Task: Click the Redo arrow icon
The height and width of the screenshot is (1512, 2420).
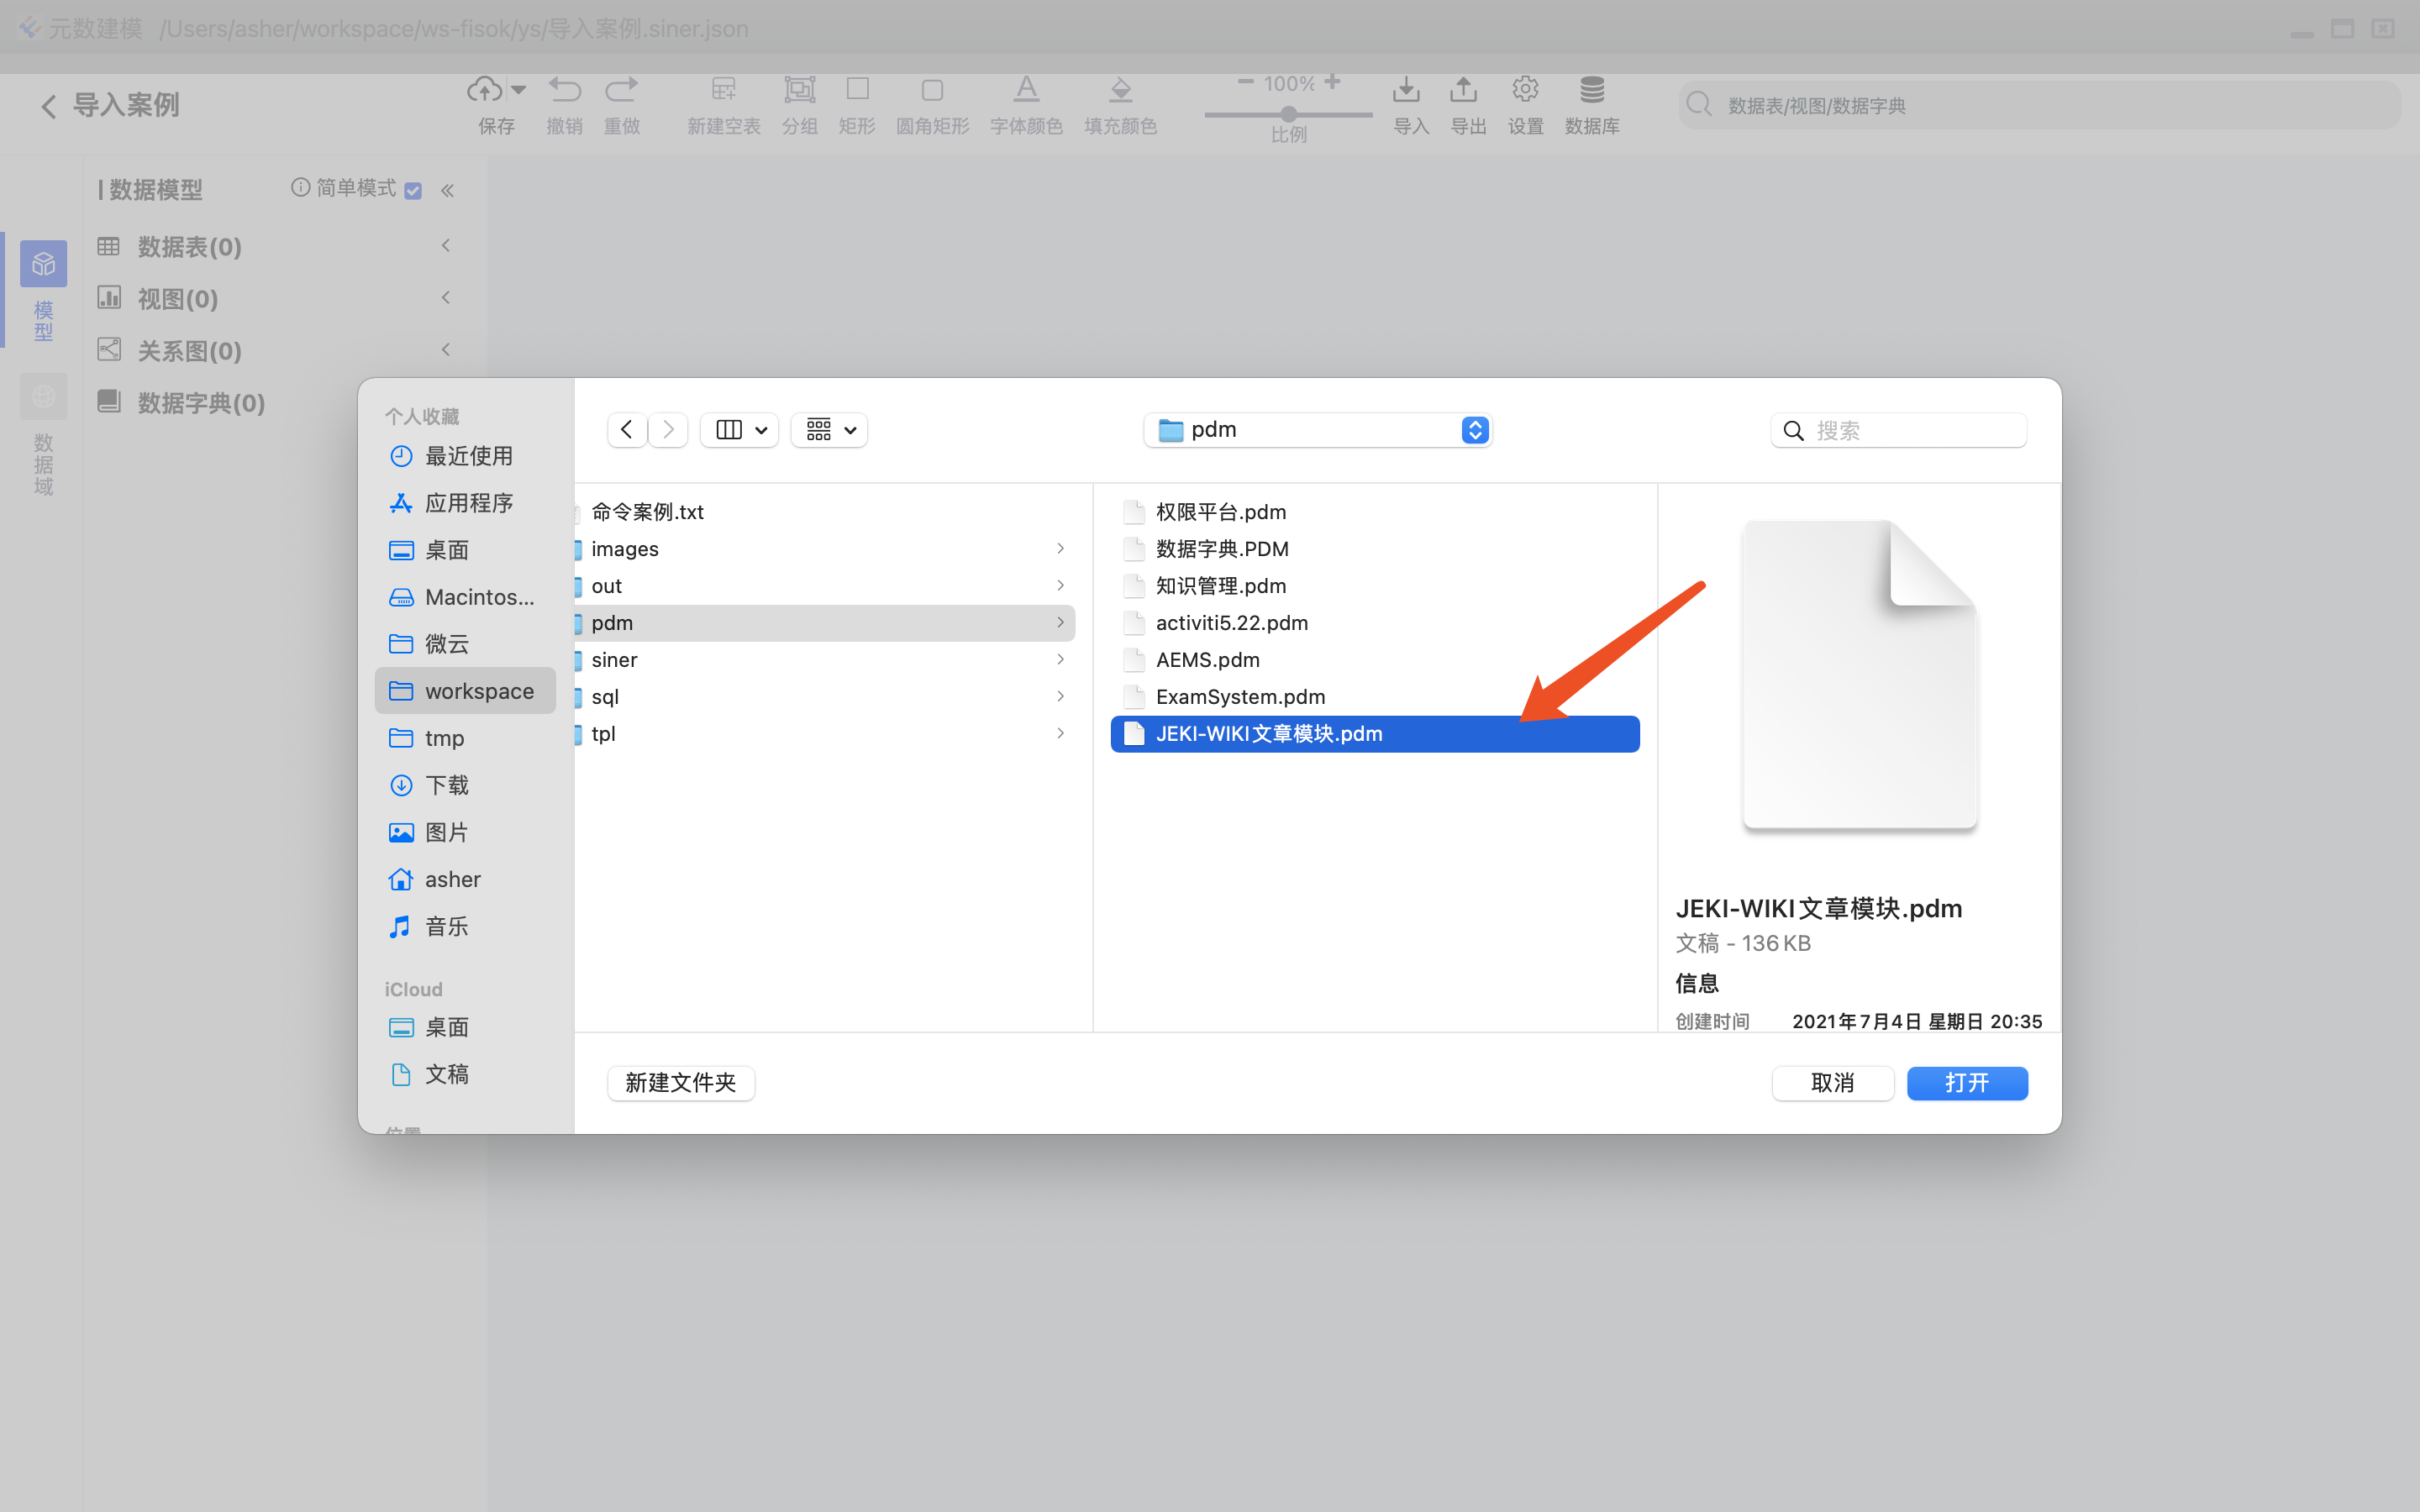Action: (x=621, y=90)
